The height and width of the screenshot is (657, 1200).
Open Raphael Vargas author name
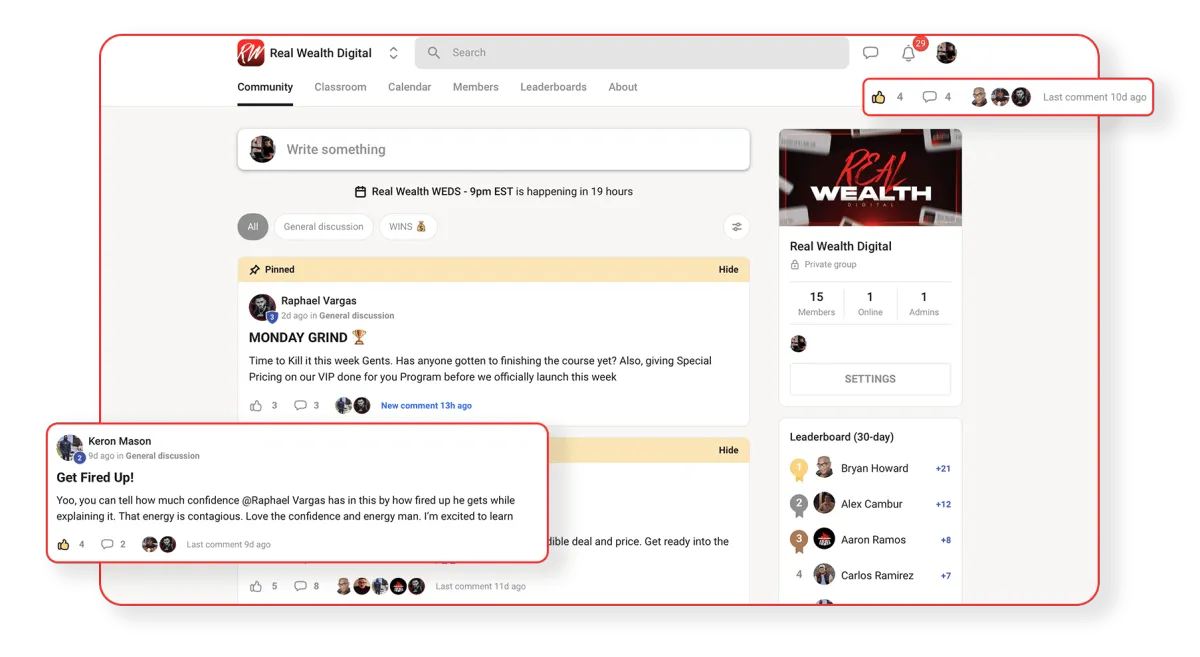coord(318,300)
